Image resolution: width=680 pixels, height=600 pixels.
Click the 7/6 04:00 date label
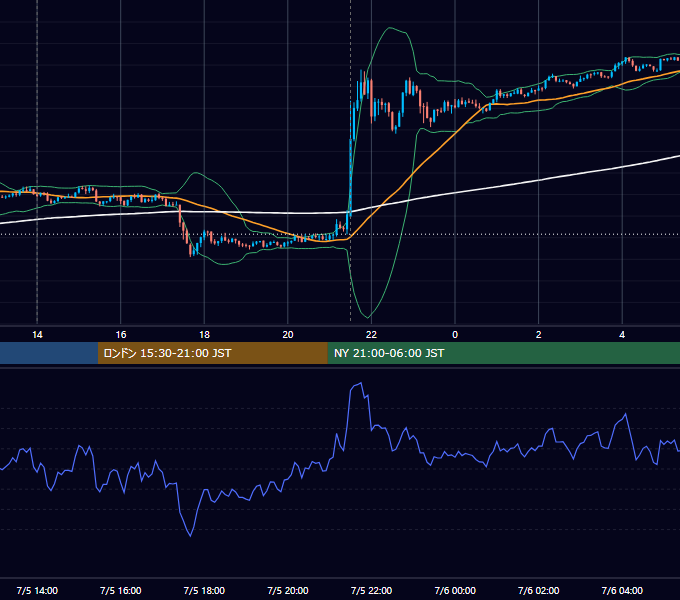pos(622,590)
